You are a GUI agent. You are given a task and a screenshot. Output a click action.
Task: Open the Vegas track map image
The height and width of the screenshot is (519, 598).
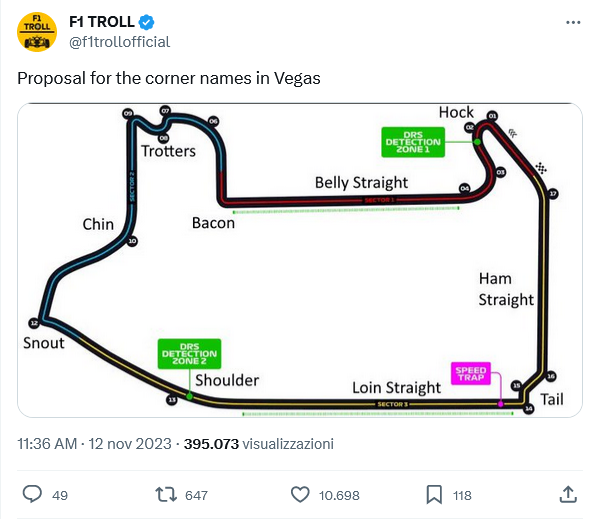pyautogui.click(x=300, y=260)
